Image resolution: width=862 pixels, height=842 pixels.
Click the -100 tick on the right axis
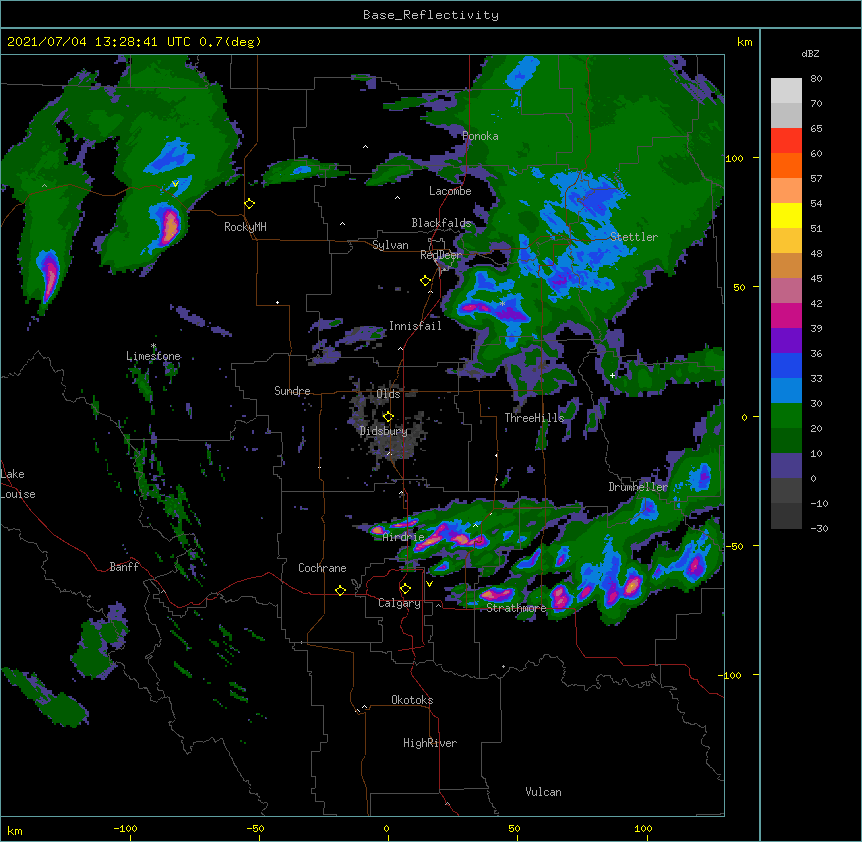730,675
